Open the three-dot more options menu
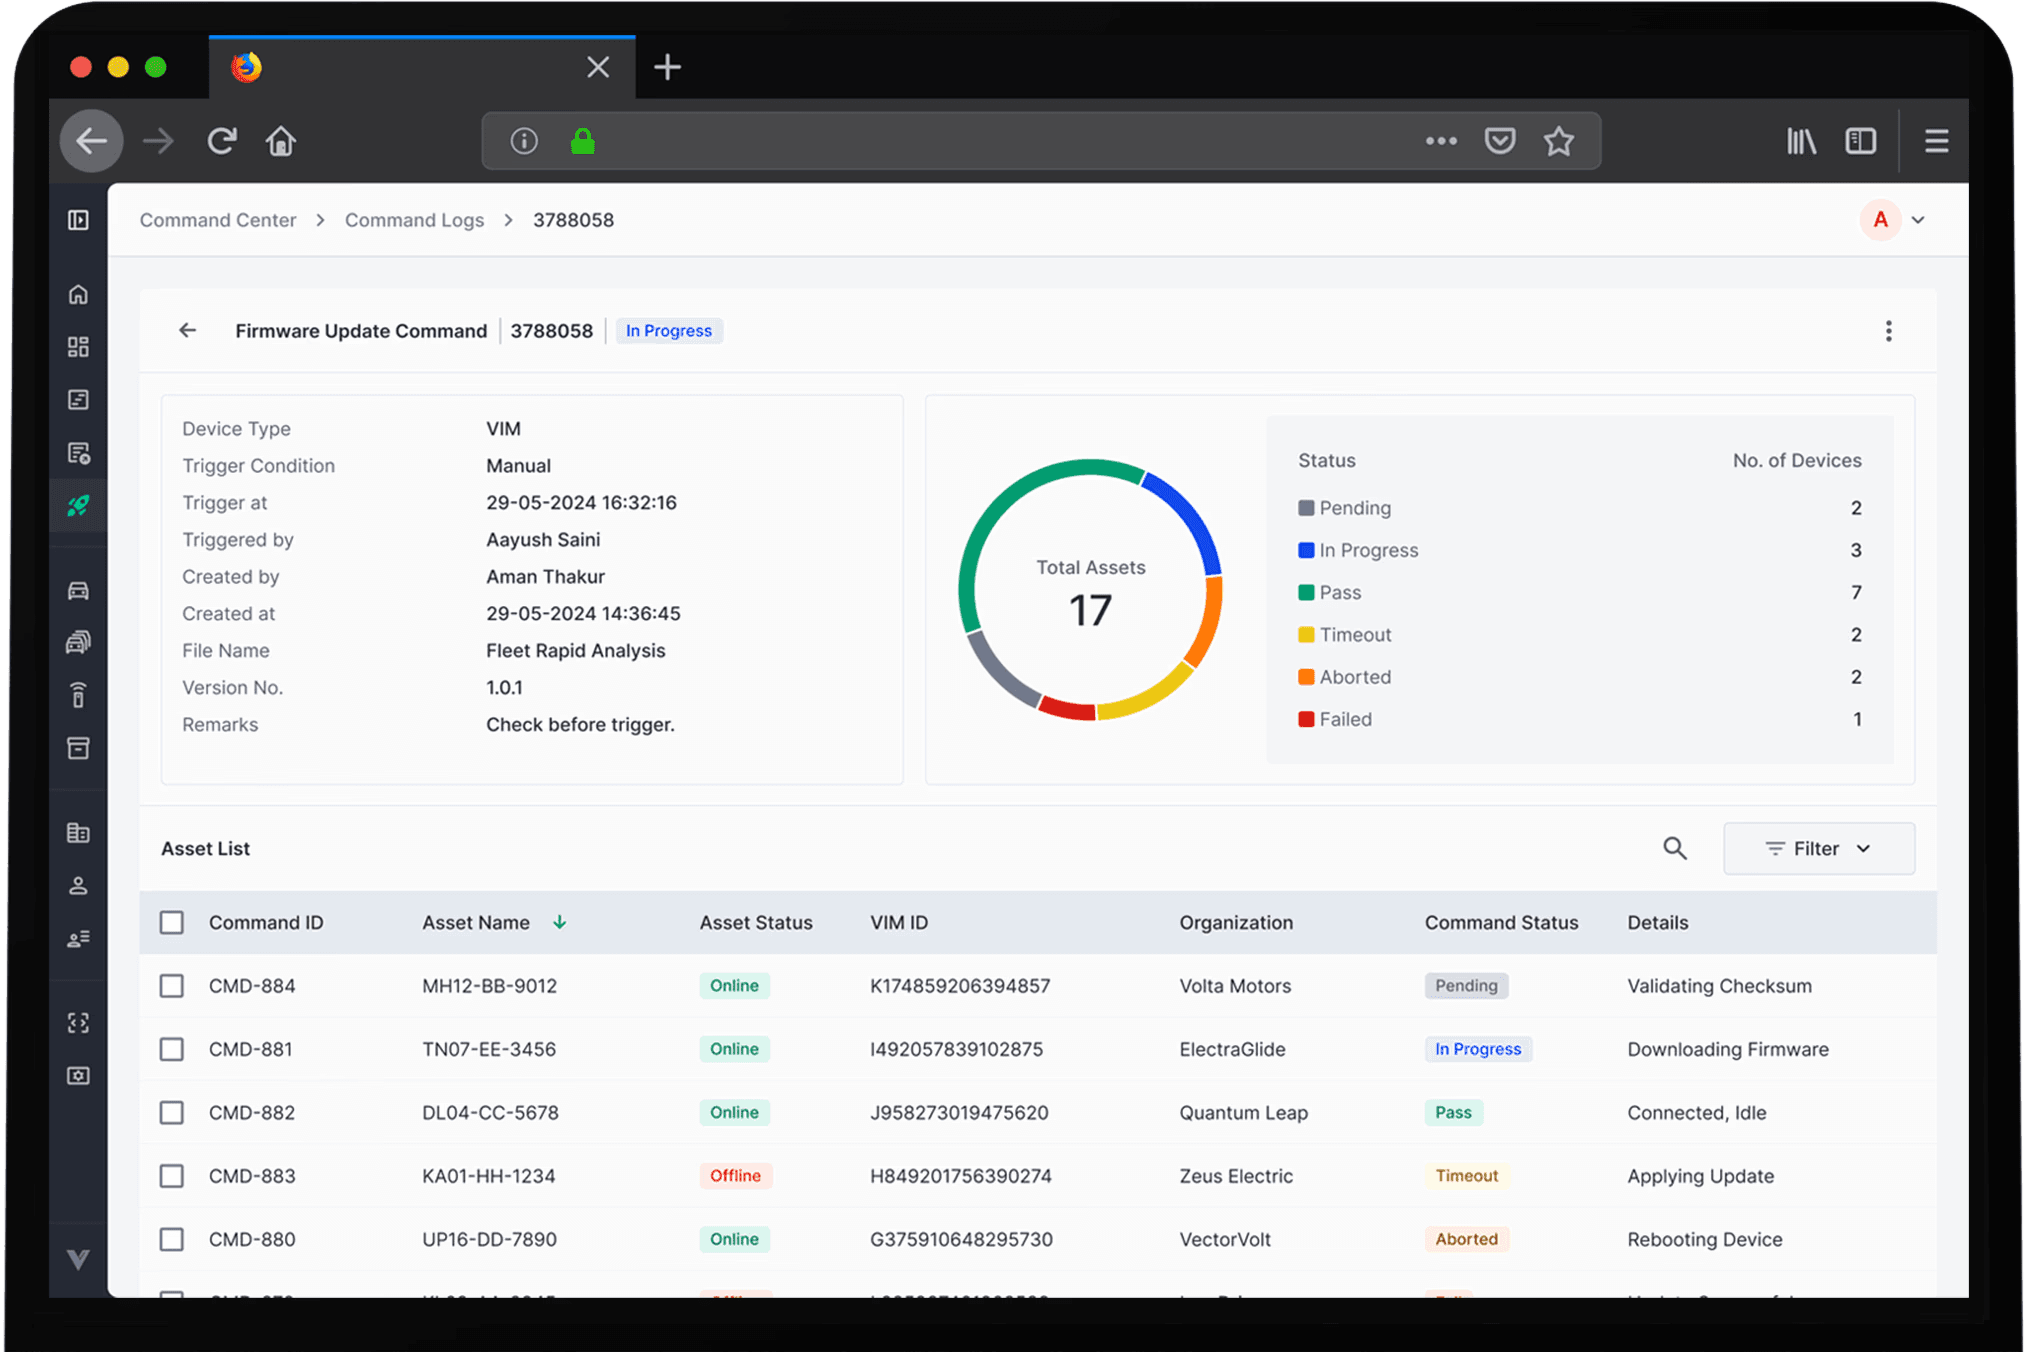 click(x=1888, y=331)
